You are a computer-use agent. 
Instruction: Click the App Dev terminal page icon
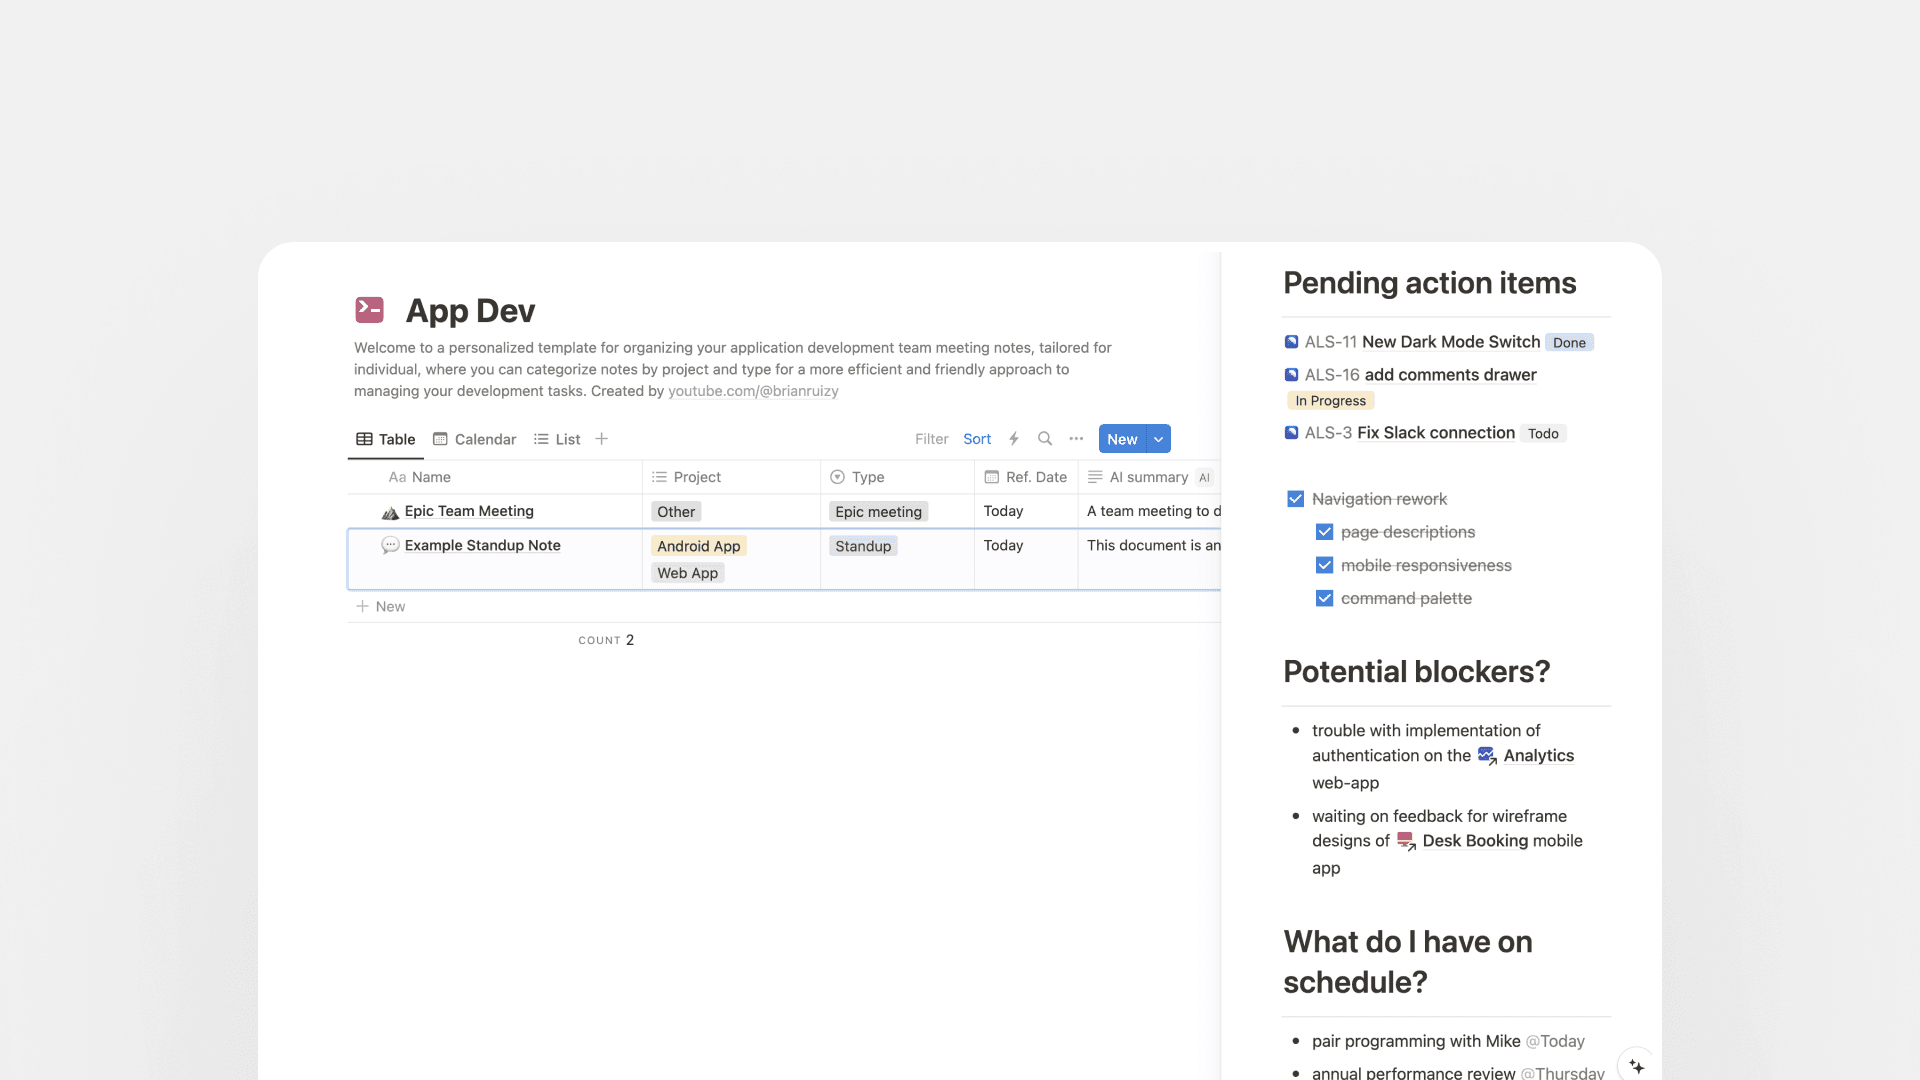coord(369,310)
